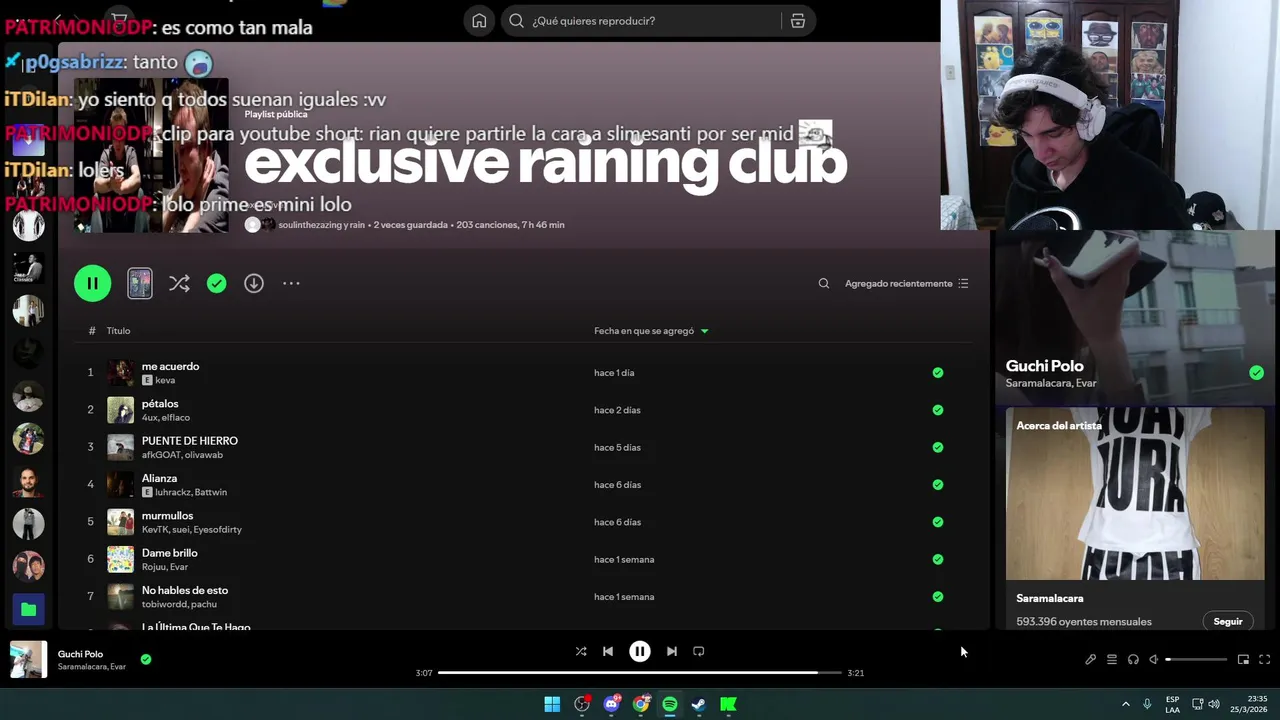Toggle shuffle in bottom player controls
The height and width of the screenshot is (720, 1280).
point(581,651)
